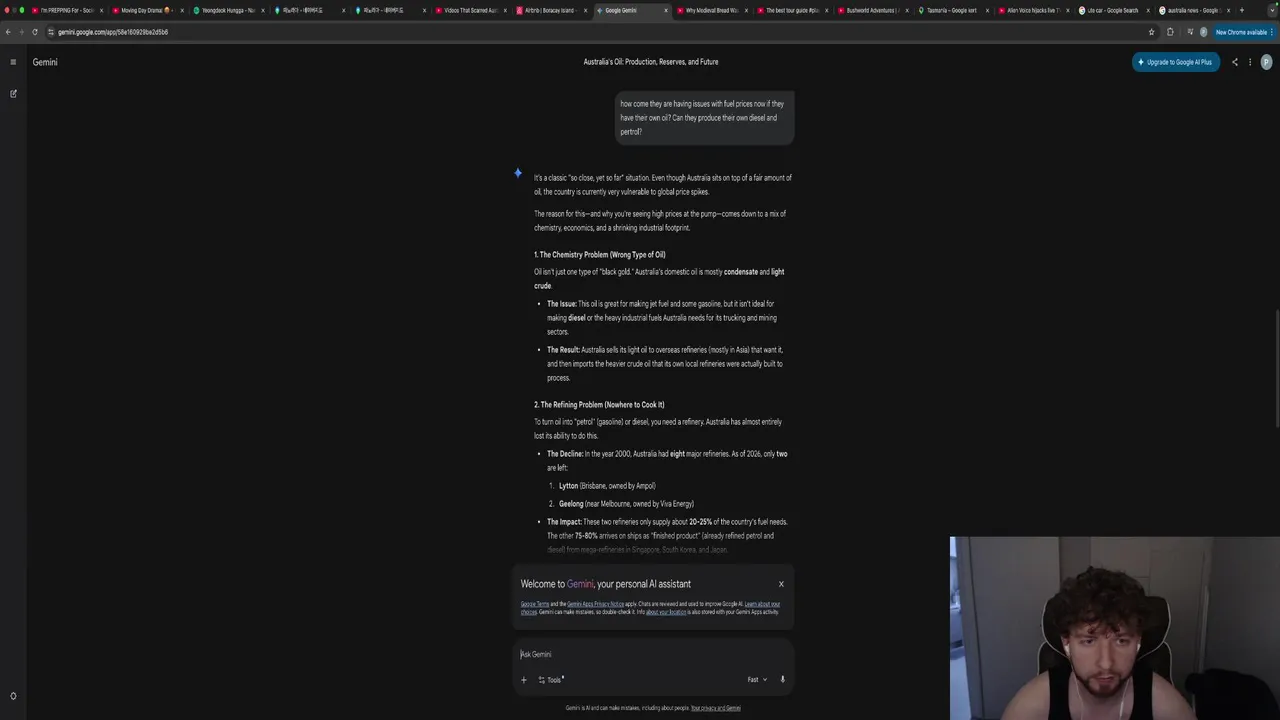Click heading 1. The Chemistry Problem
The width and height of the screenshot is (1280, 720).
(x=599, y=255)
